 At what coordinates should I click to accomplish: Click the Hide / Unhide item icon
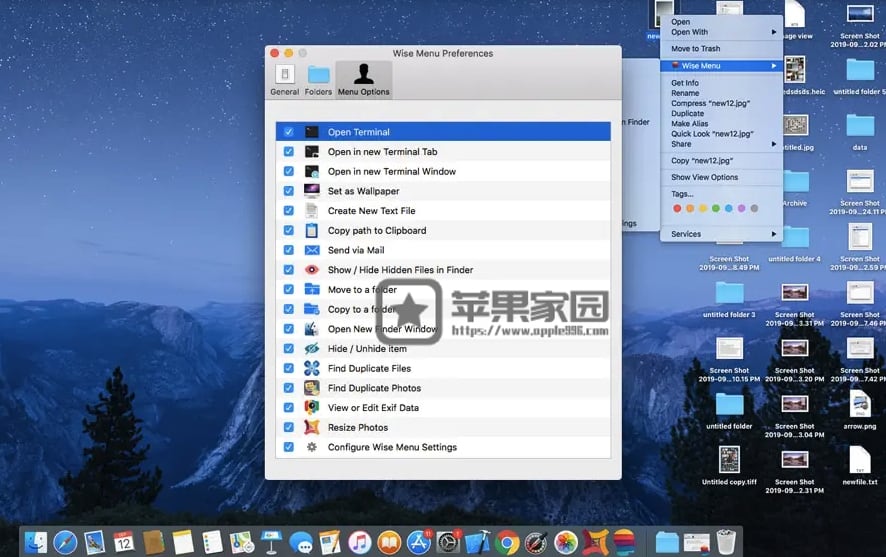point(311,349)
